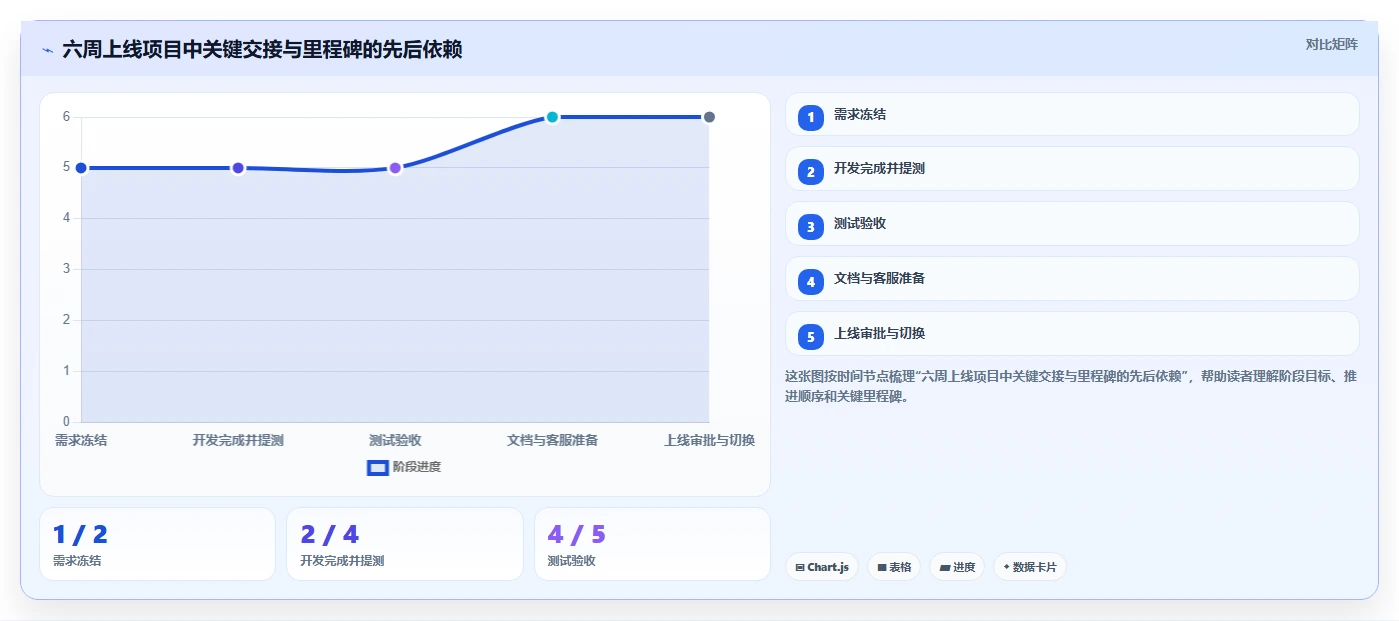The image size is (1399, 621).
Task: Click the y-axis value 0
Action: (66, 421)
